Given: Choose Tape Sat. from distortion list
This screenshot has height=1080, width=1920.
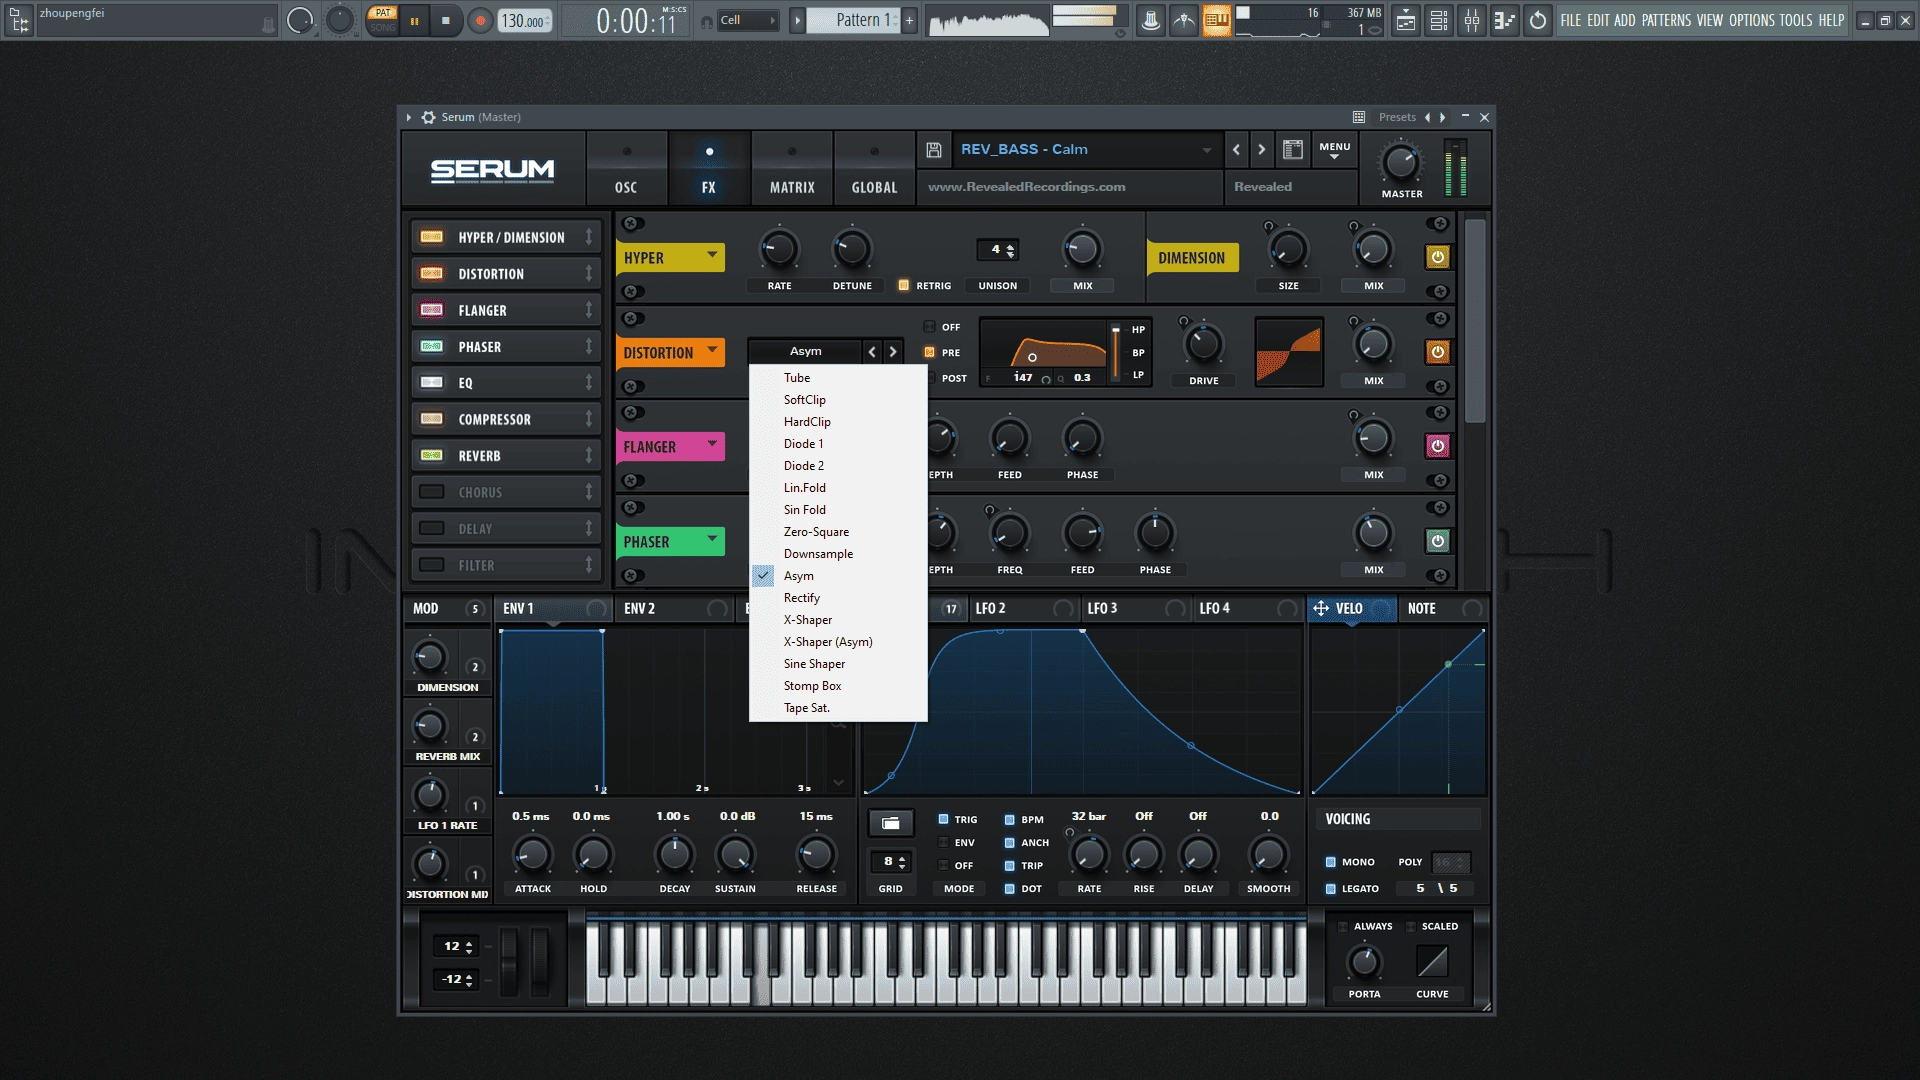Looking at the screenshot, I should (x=838, y=708).
